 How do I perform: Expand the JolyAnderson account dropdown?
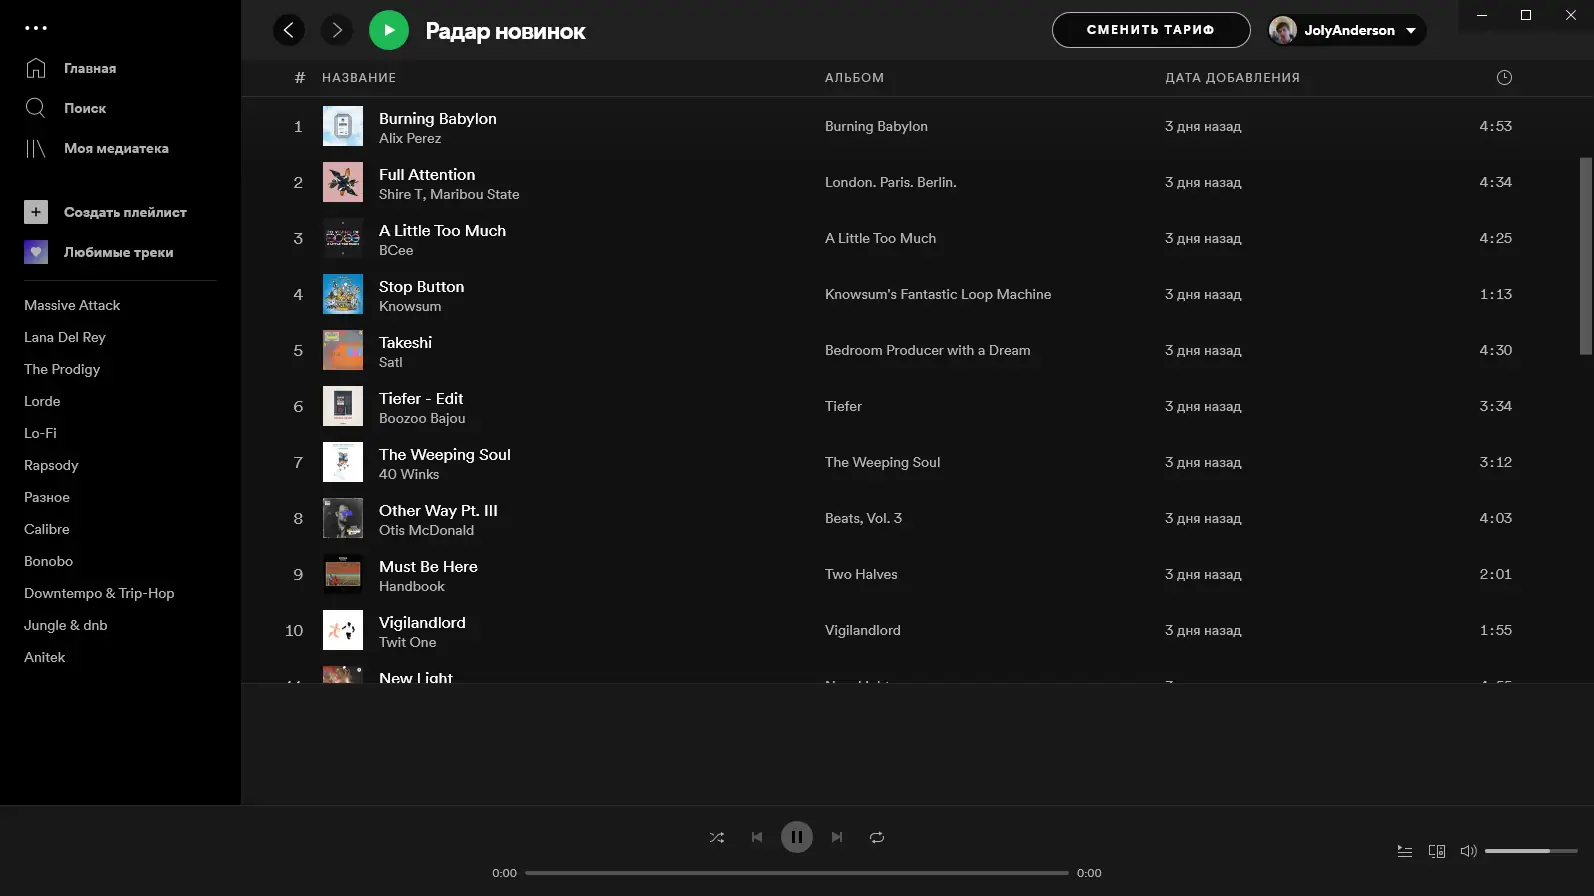click(1411, 30)
